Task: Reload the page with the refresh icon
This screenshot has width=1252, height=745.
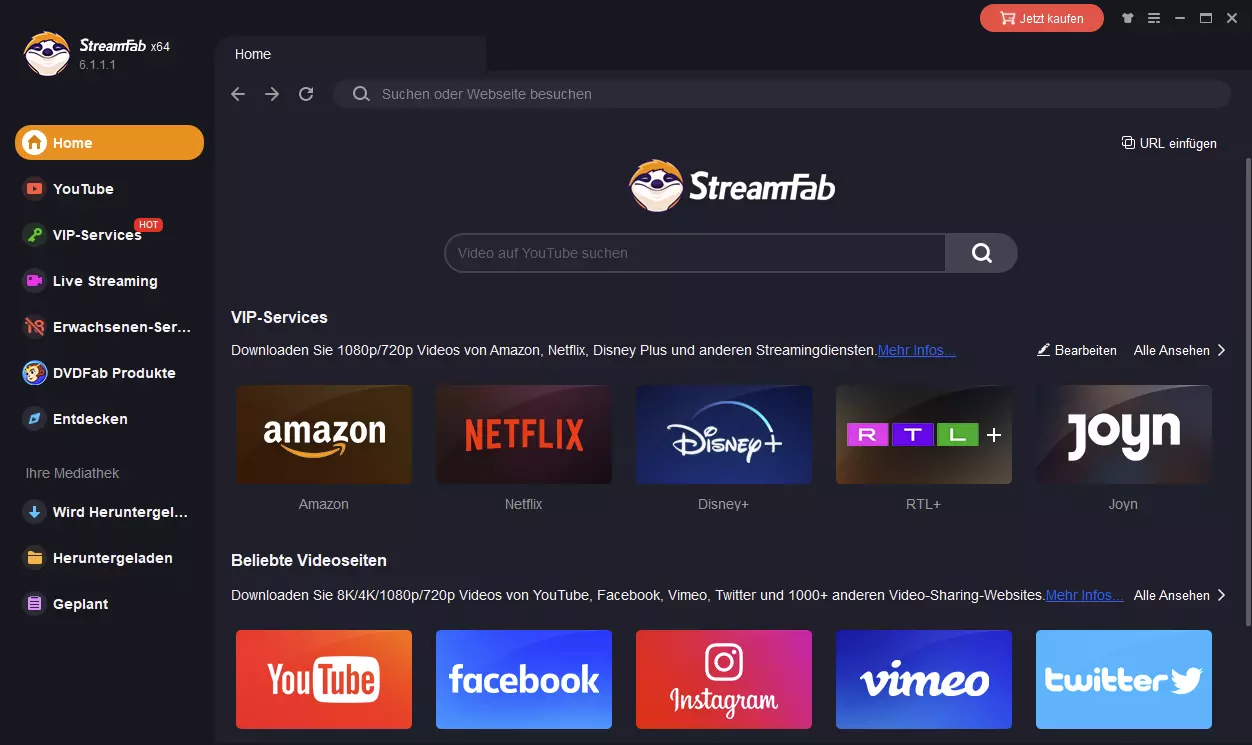Action: coord(307,94)
